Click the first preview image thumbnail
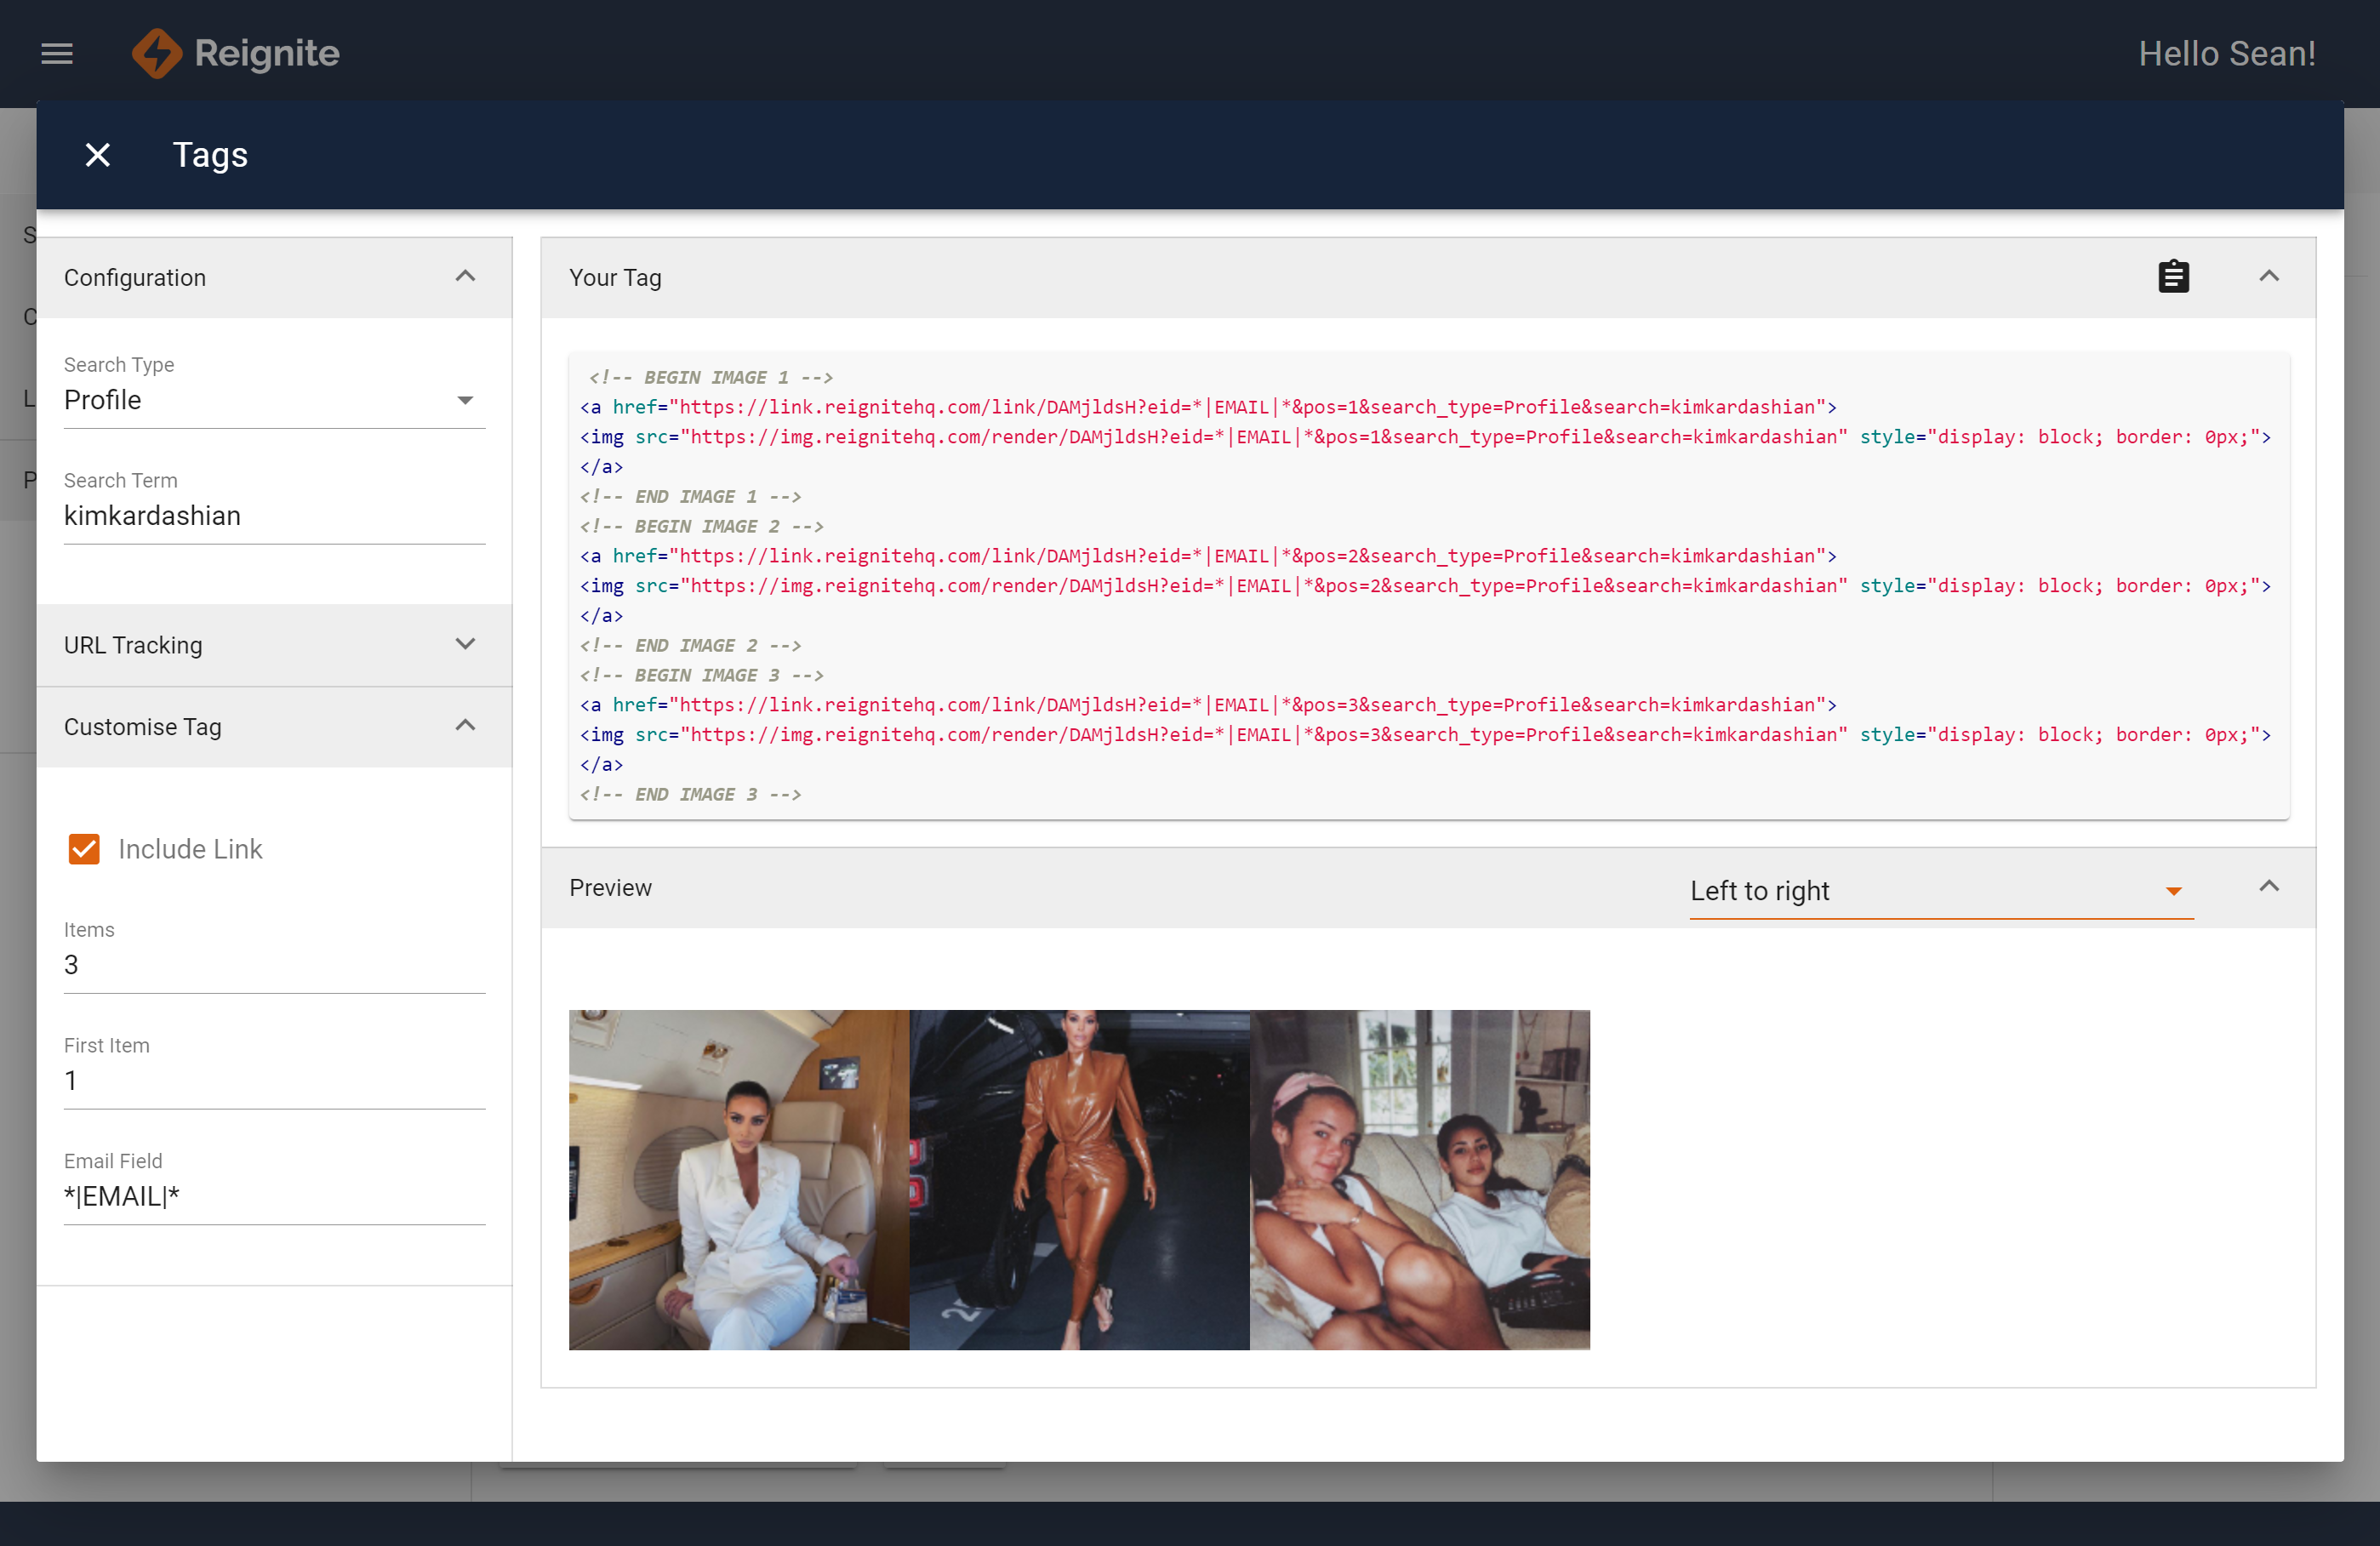This screenshot has width=2380, height=1546. click(738, 1180)
